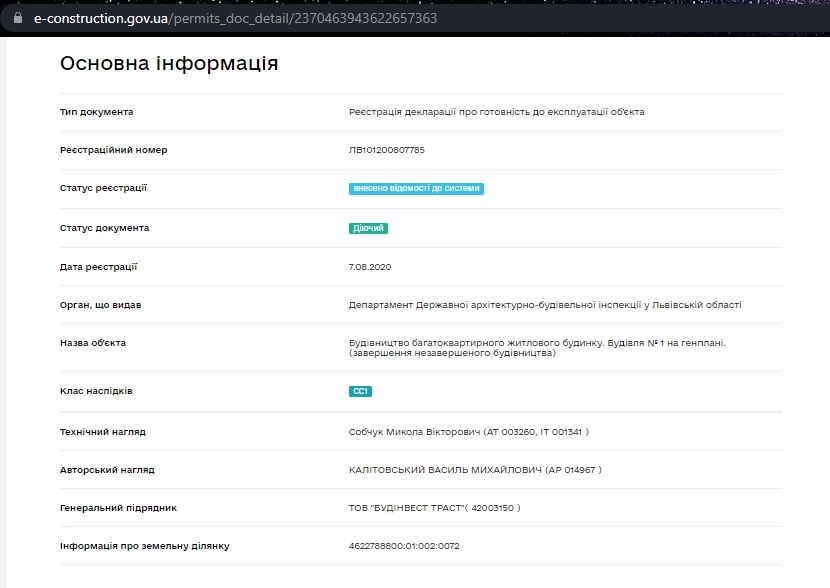This screenshot has height=588, width=830.
Task: Select 'Департамент Державної архітектурно-будівельної інспекції' text
Action: coord(494,305)
